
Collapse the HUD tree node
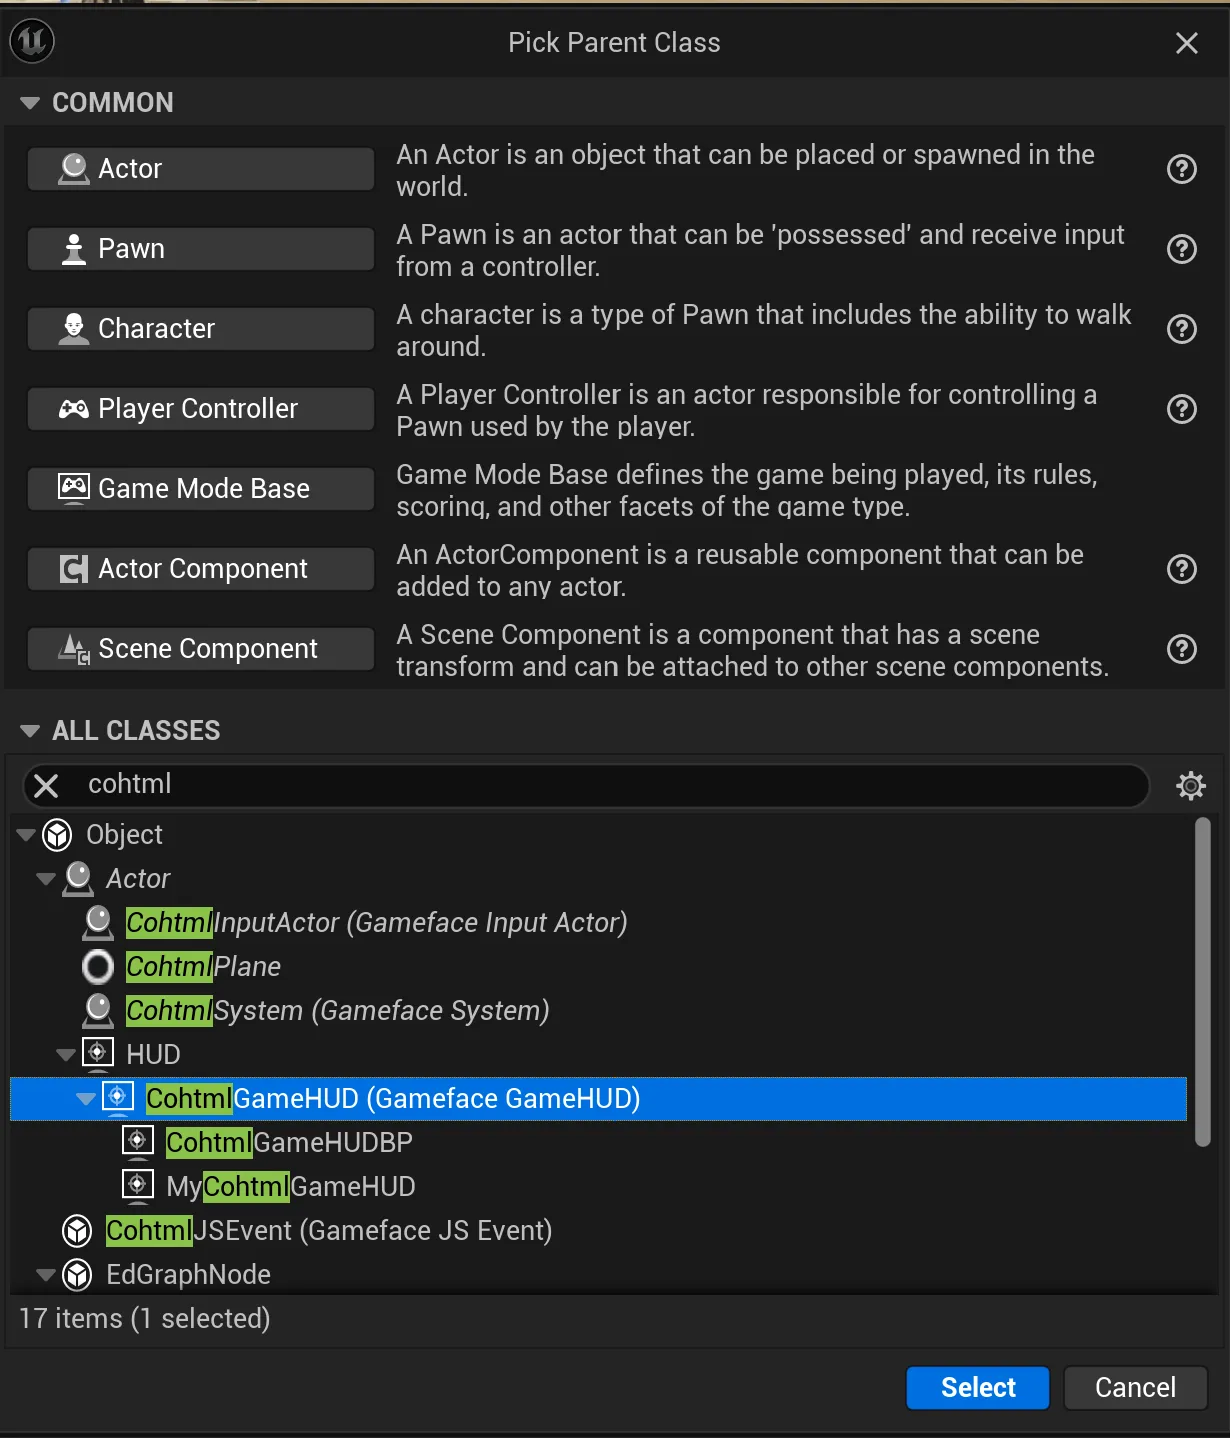pos(66,1055)
